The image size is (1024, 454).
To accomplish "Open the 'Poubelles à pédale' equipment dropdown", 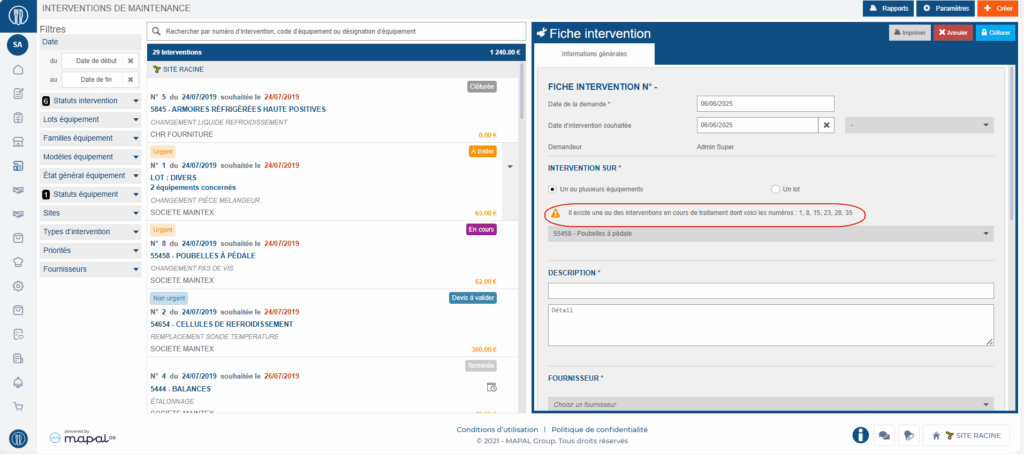I will coord(770,234).
